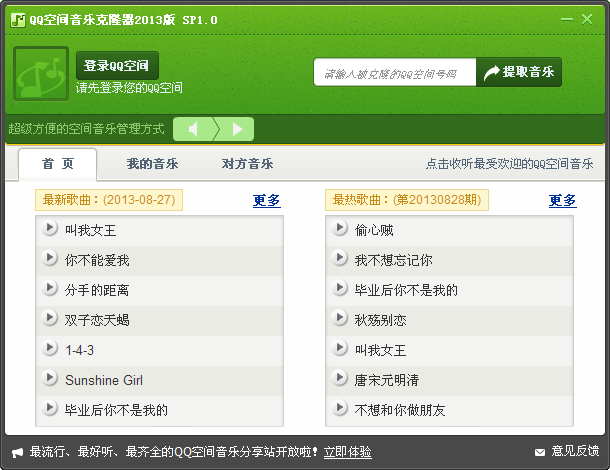Play the song 叫我女王 in newest songs list

[50, 229]
